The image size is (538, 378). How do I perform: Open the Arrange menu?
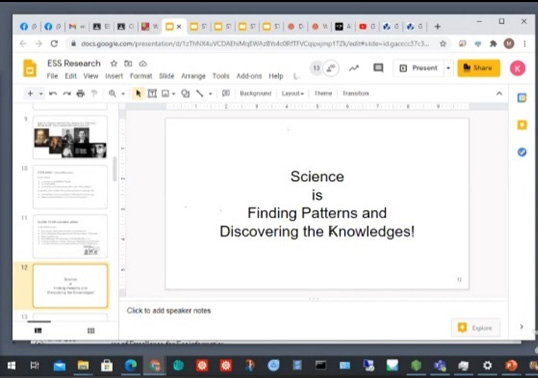pos(193,76)
